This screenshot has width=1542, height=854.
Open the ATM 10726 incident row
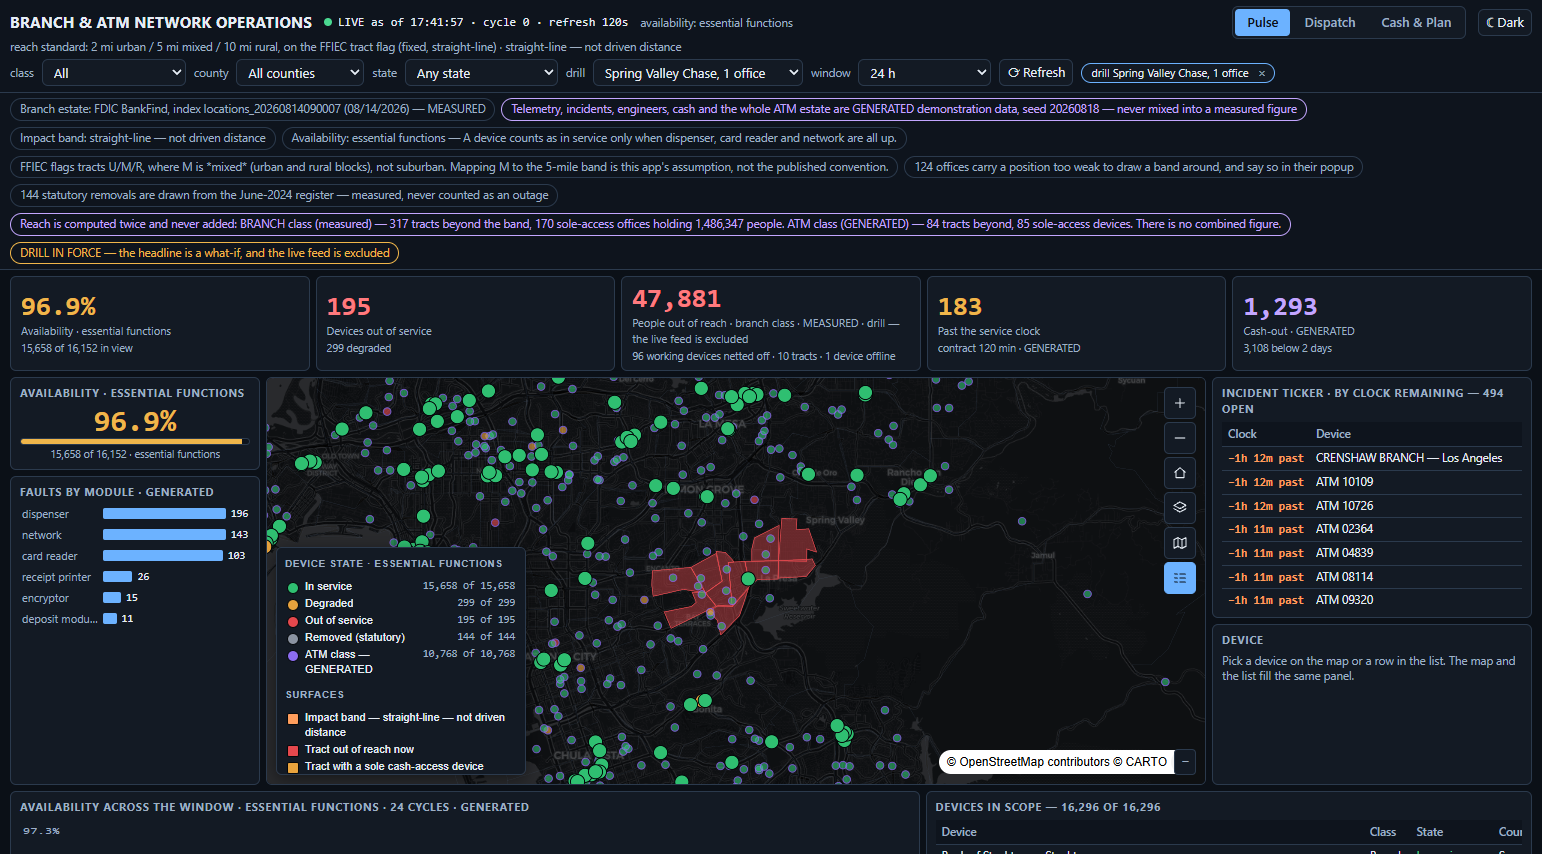click(1371, 506)
